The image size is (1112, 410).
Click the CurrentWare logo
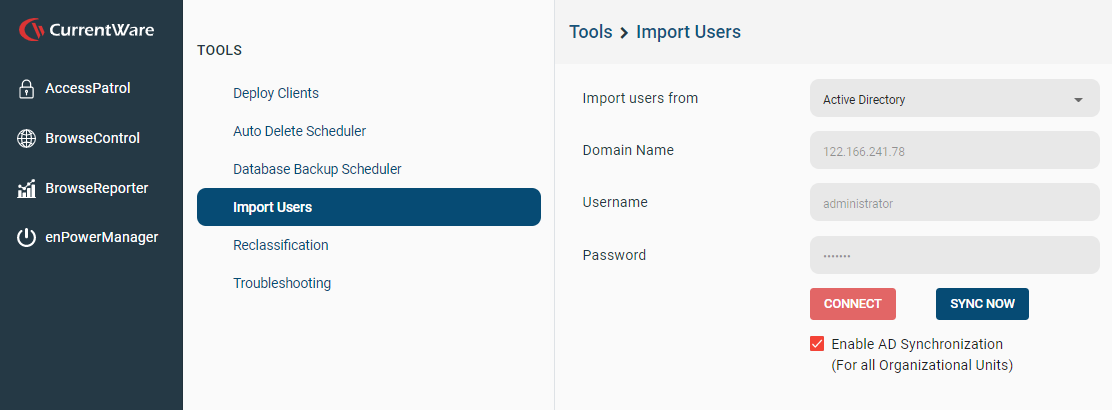87,30
